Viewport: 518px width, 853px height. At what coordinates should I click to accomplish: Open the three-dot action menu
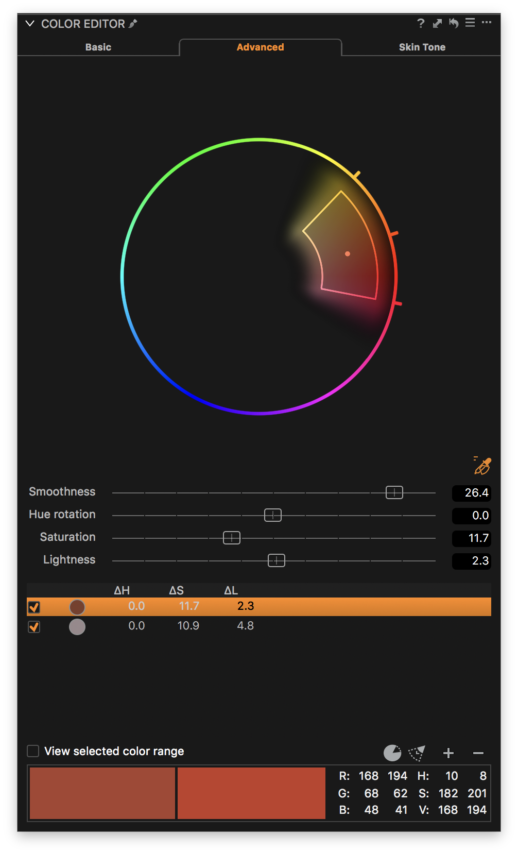coord(486,22)
